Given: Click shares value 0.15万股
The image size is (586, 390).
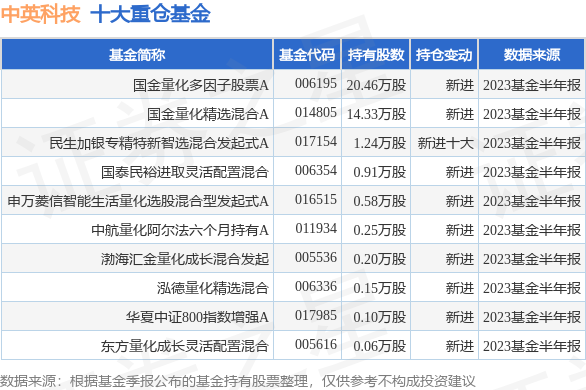Looking at the screenshot, I should [x=380, y=288].
